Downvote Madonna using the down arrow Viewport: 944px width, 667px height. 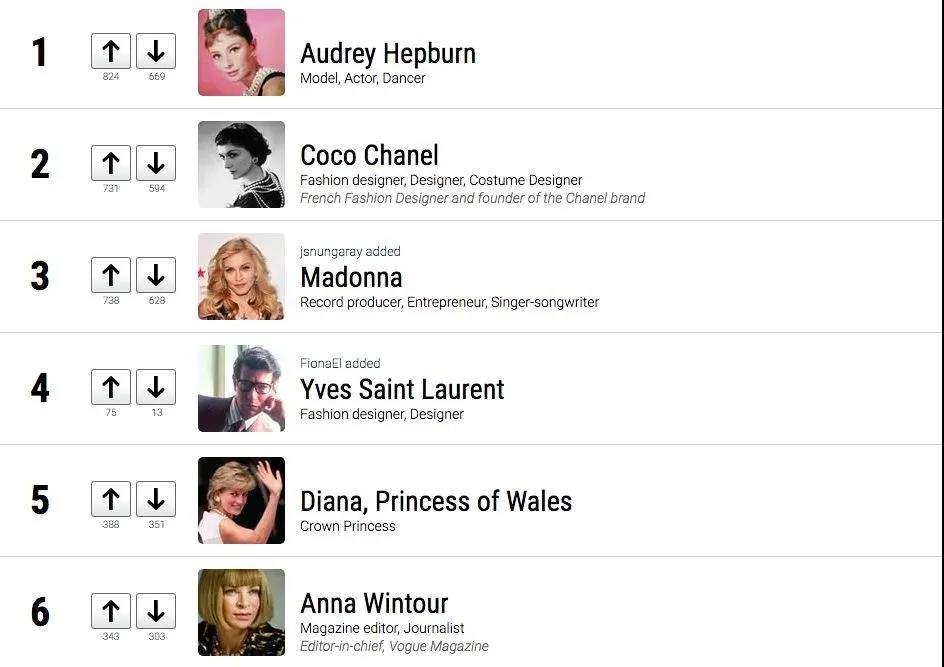coord(156,275)
